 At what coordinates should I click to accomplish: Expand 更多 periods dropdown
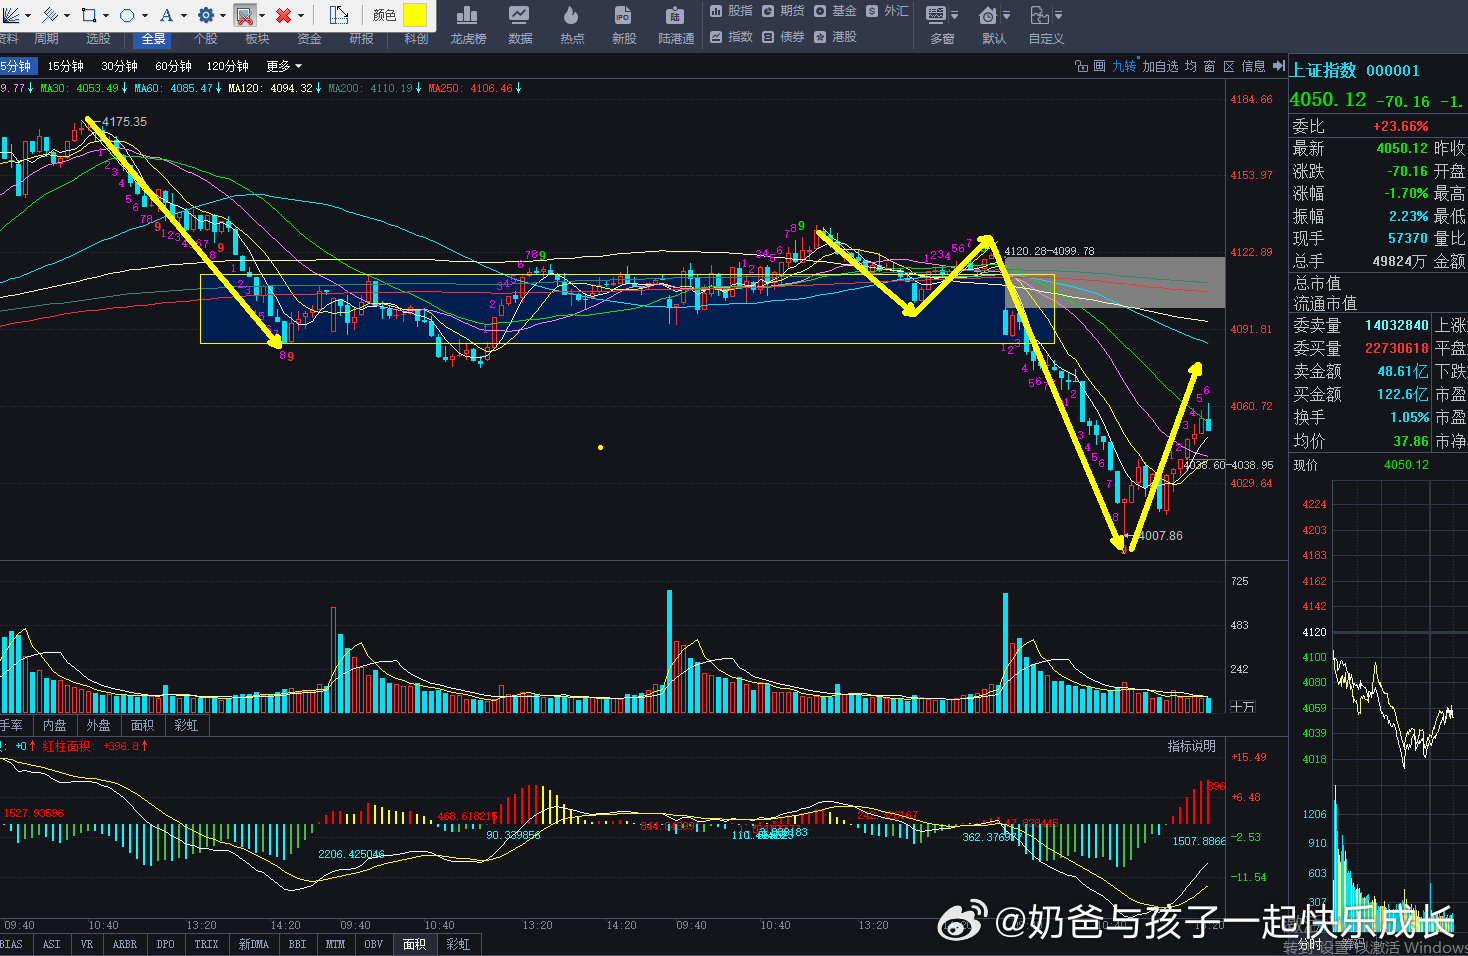pyautogui.click(x=284, y=66)
